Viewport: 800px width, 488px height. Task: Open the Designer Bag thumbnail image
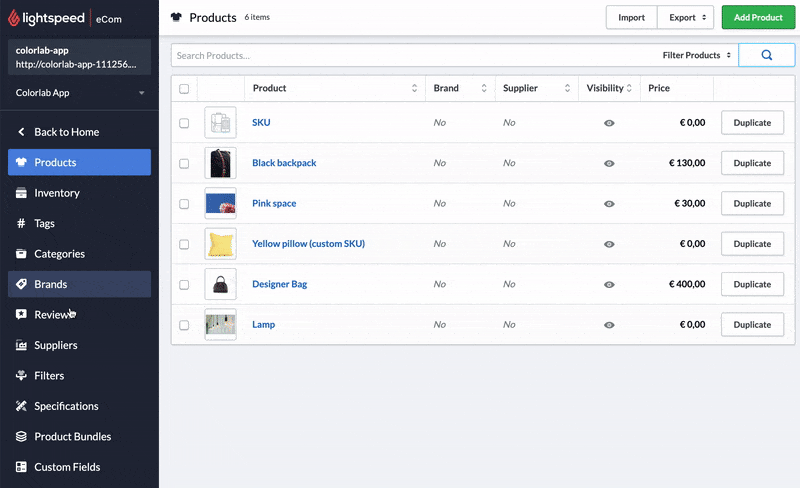tap(220, 284)
